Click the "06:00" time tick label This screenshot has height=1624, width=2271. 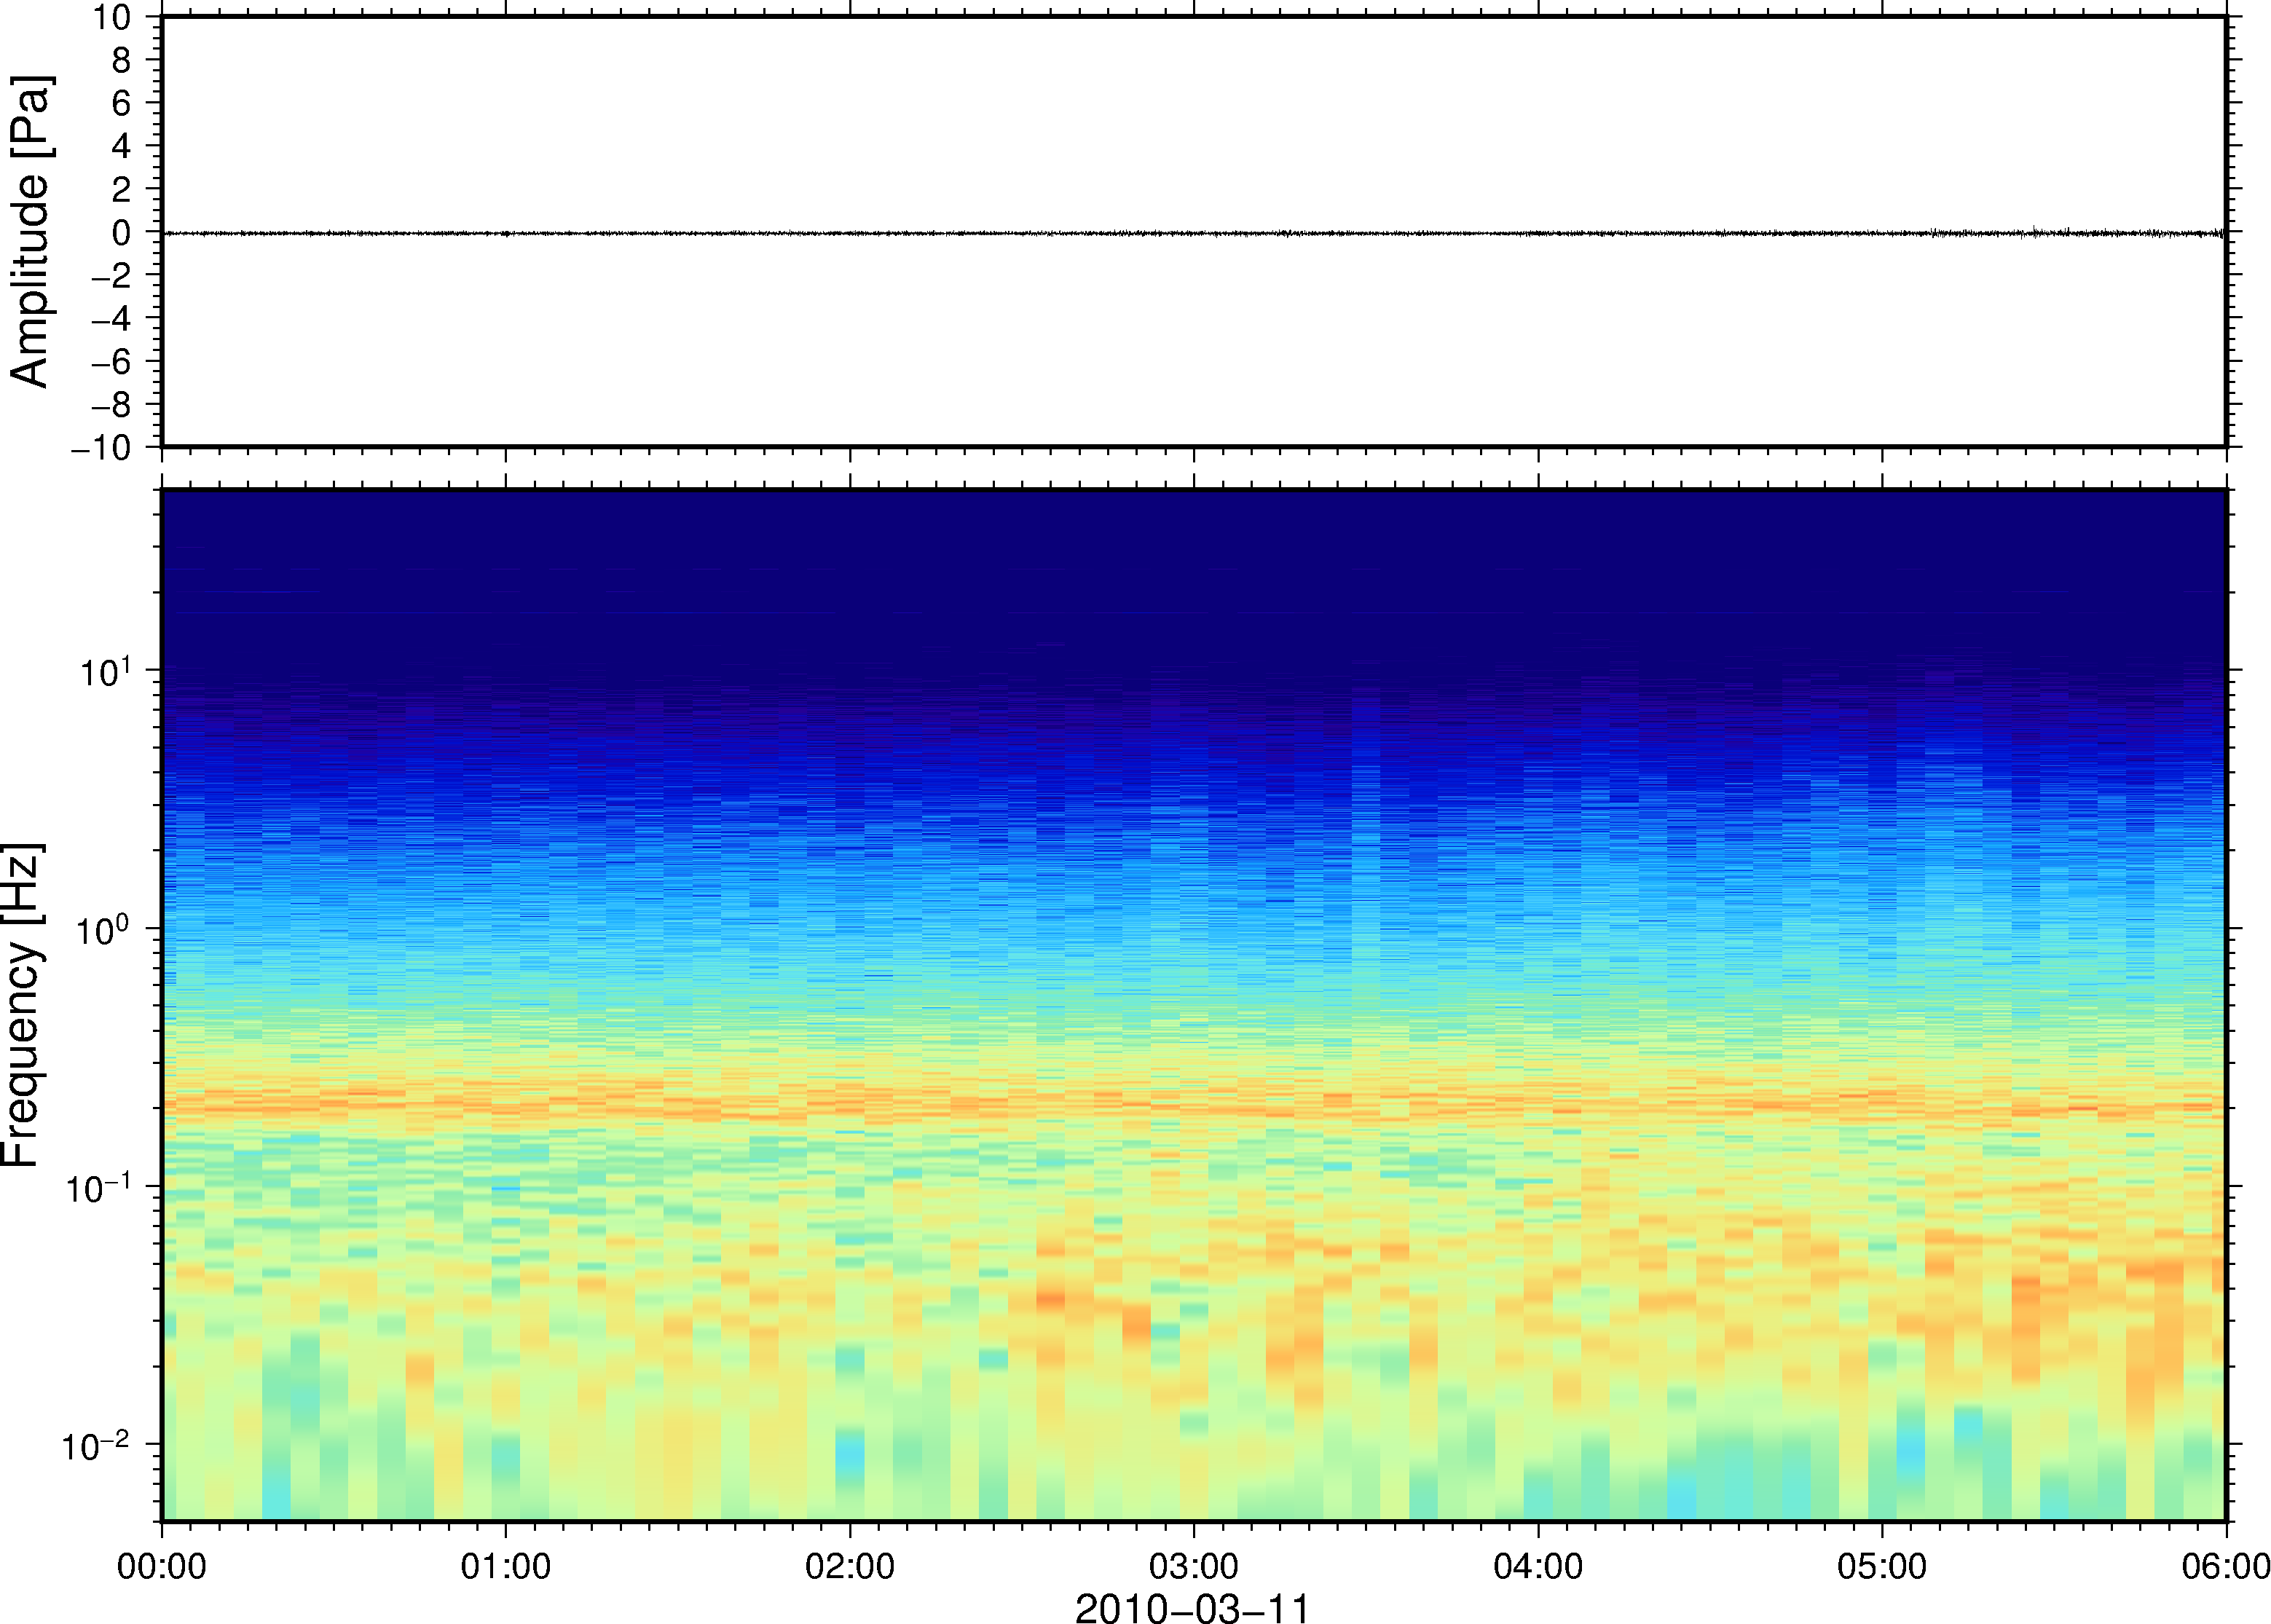coord(2226,1566)
